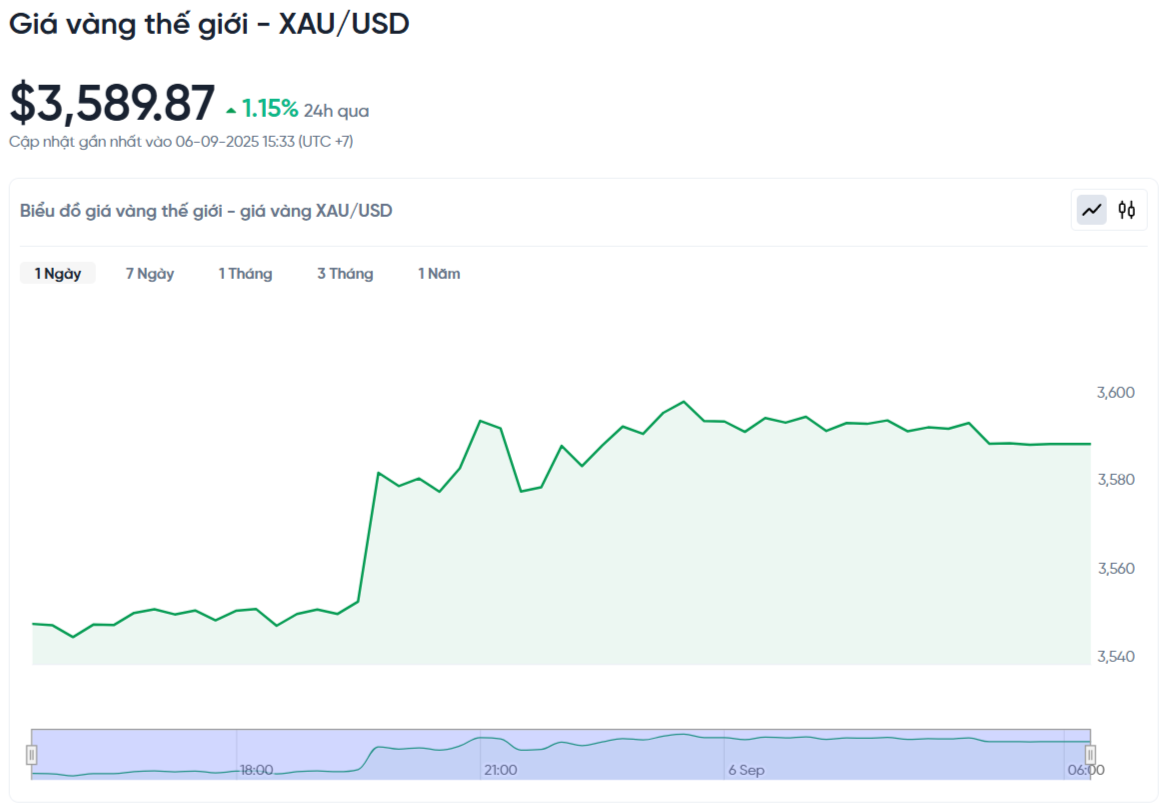Select the 1 Năm time range

click(439, 273)
